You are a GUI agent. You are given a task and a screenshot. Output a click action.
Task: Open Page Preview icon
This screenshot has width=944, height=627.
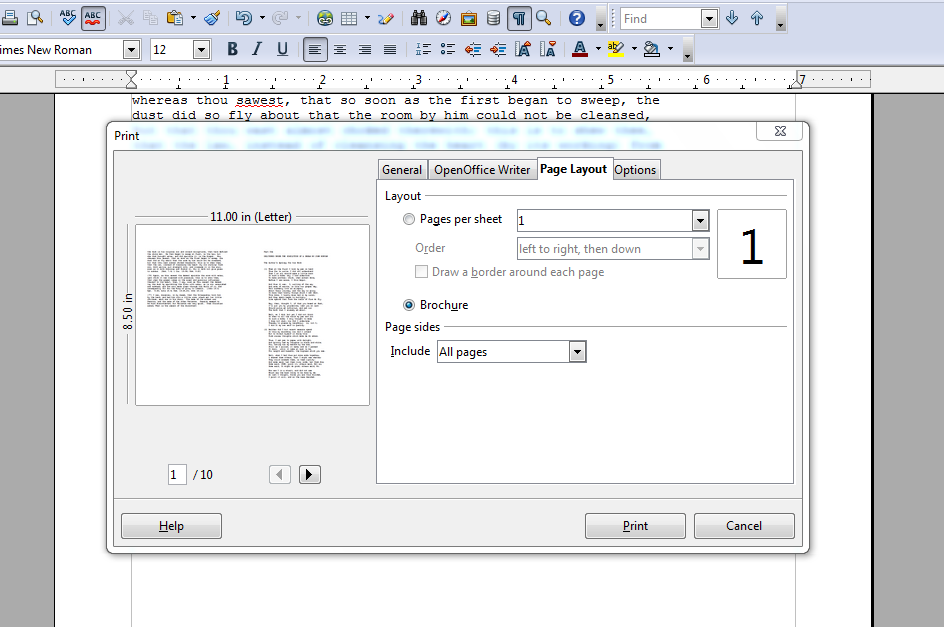[x=35, y=18]
